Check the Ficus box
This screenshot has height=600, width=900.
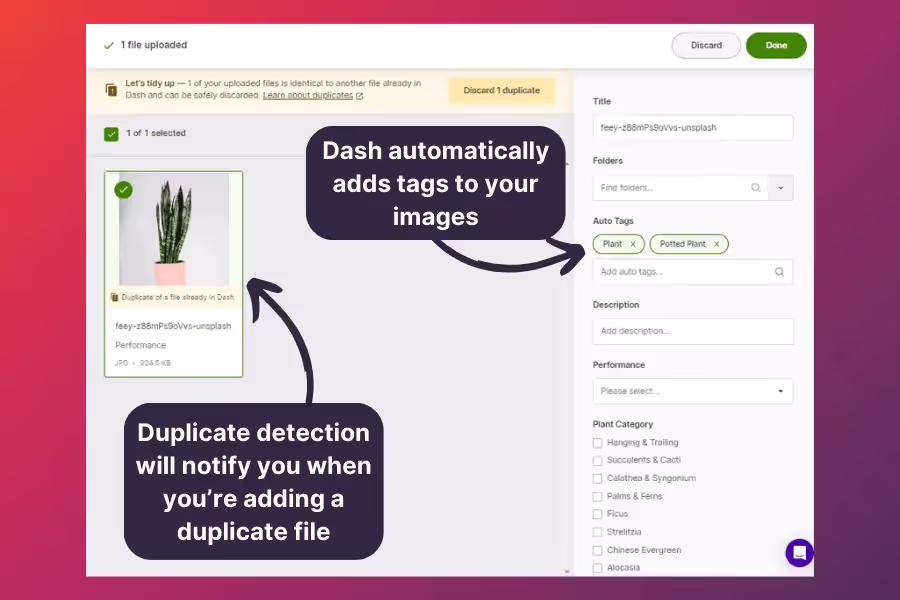pyautogui.click(x=598, y=514)
